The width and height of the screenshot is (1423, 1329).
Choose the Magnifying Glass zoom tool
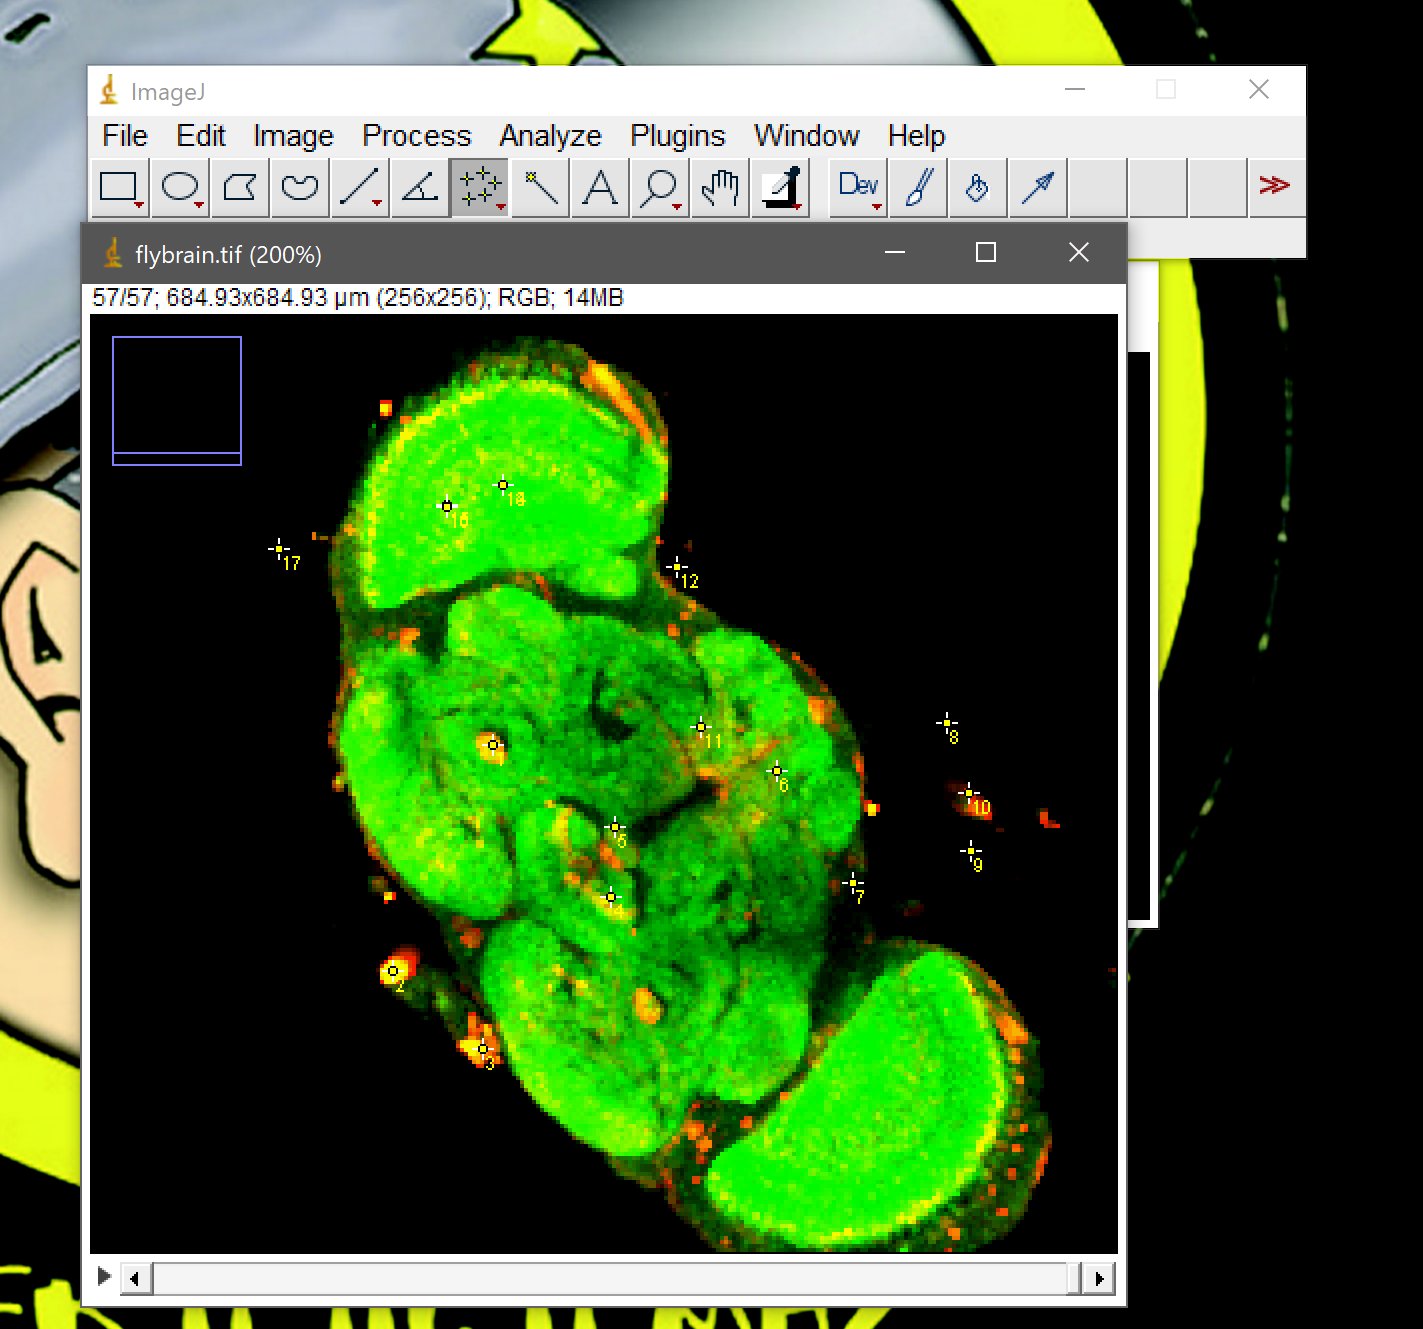tap(660, 187)
